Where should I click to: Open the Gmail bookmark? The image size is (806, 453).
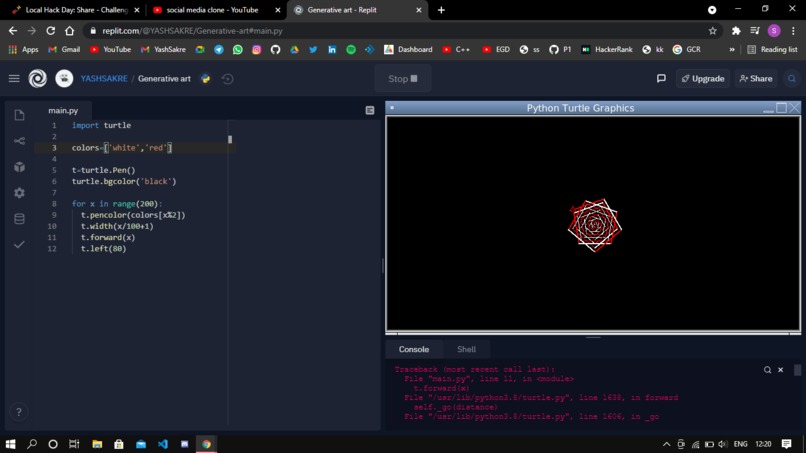64,49
